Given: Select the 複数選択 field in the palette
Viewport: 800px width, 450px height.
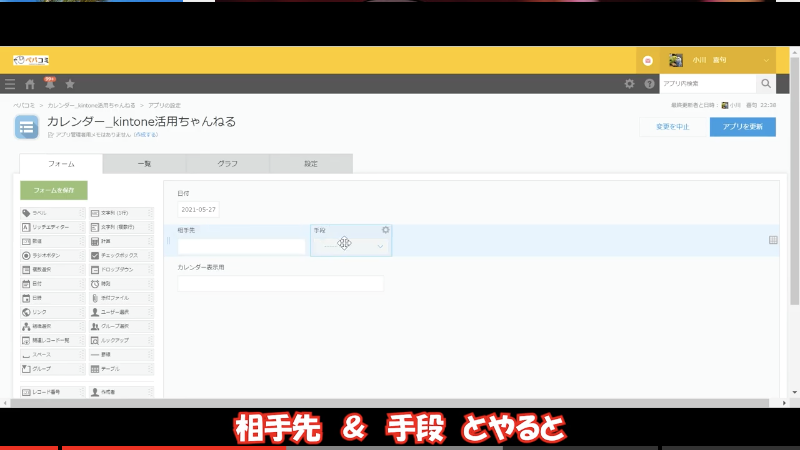Looking at the screenshot, I should point(51,269).
